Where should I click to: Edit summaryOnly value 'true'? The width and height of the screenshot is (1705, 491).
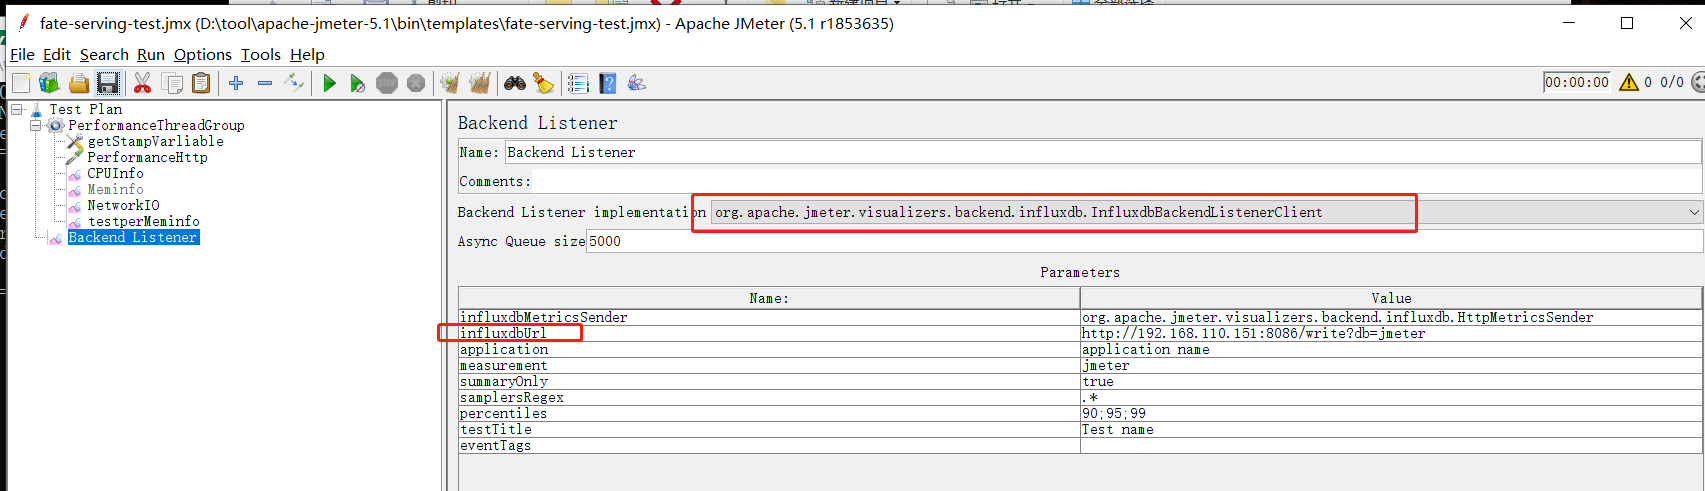(x=1391, y=381)
